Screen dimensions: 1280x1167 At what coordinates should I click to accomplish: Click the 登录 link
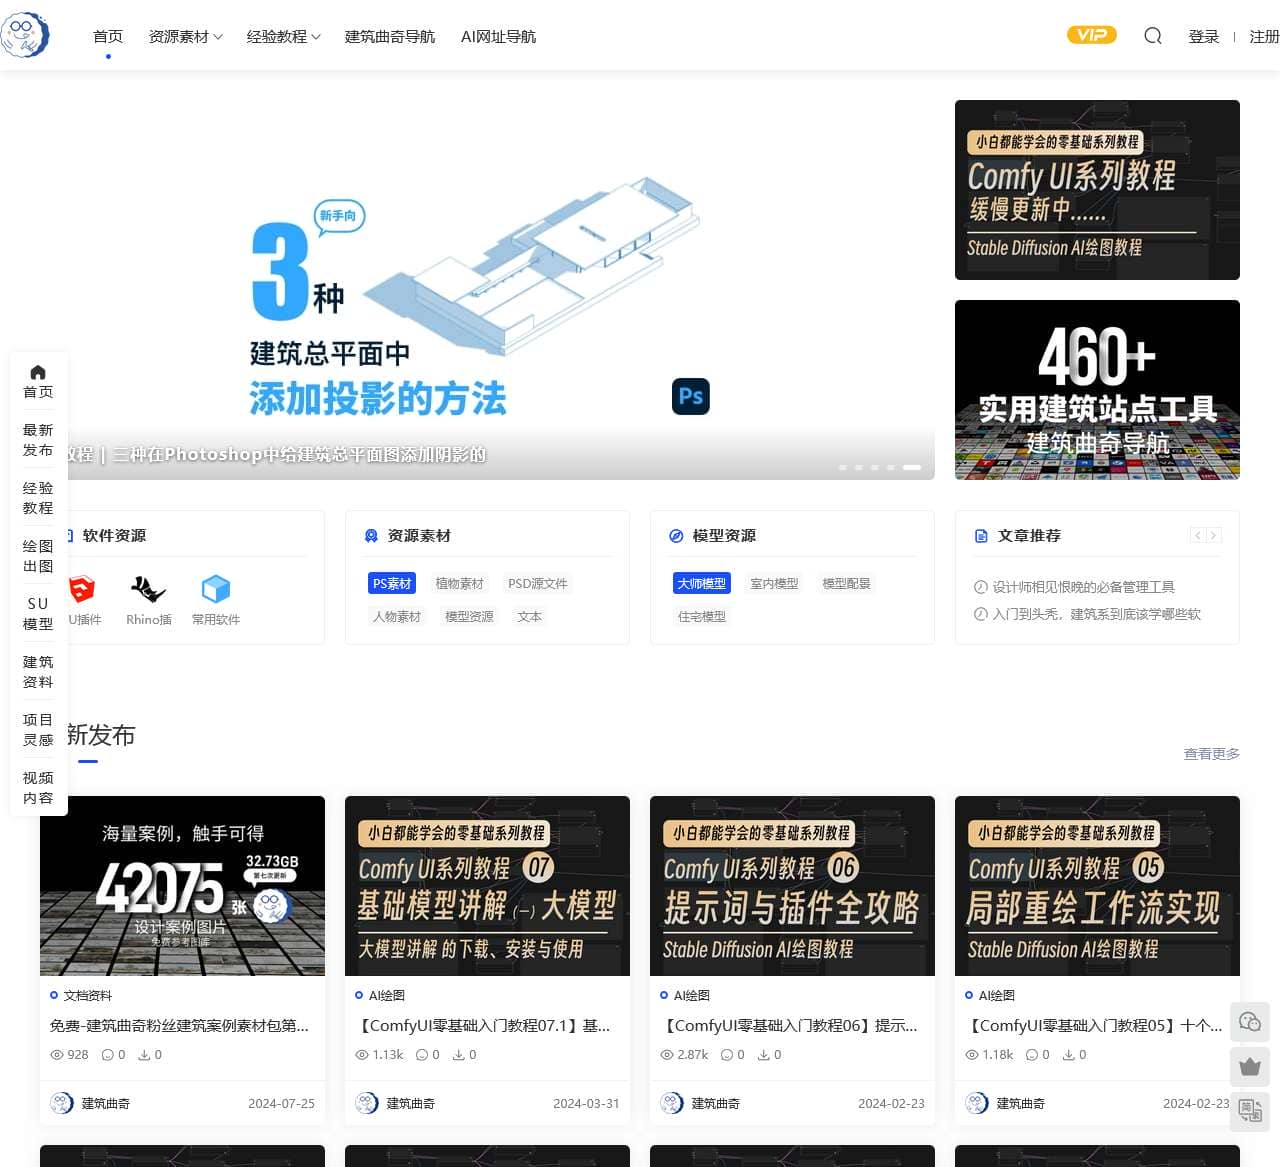point(1204,37)
